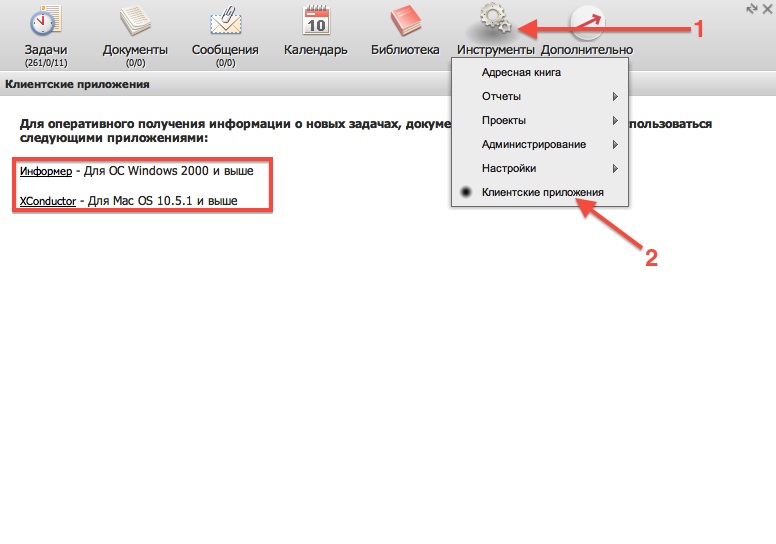Select the bullet beside Клиентские приложения menu entry
Screen dimensions: 776x544
465,192
